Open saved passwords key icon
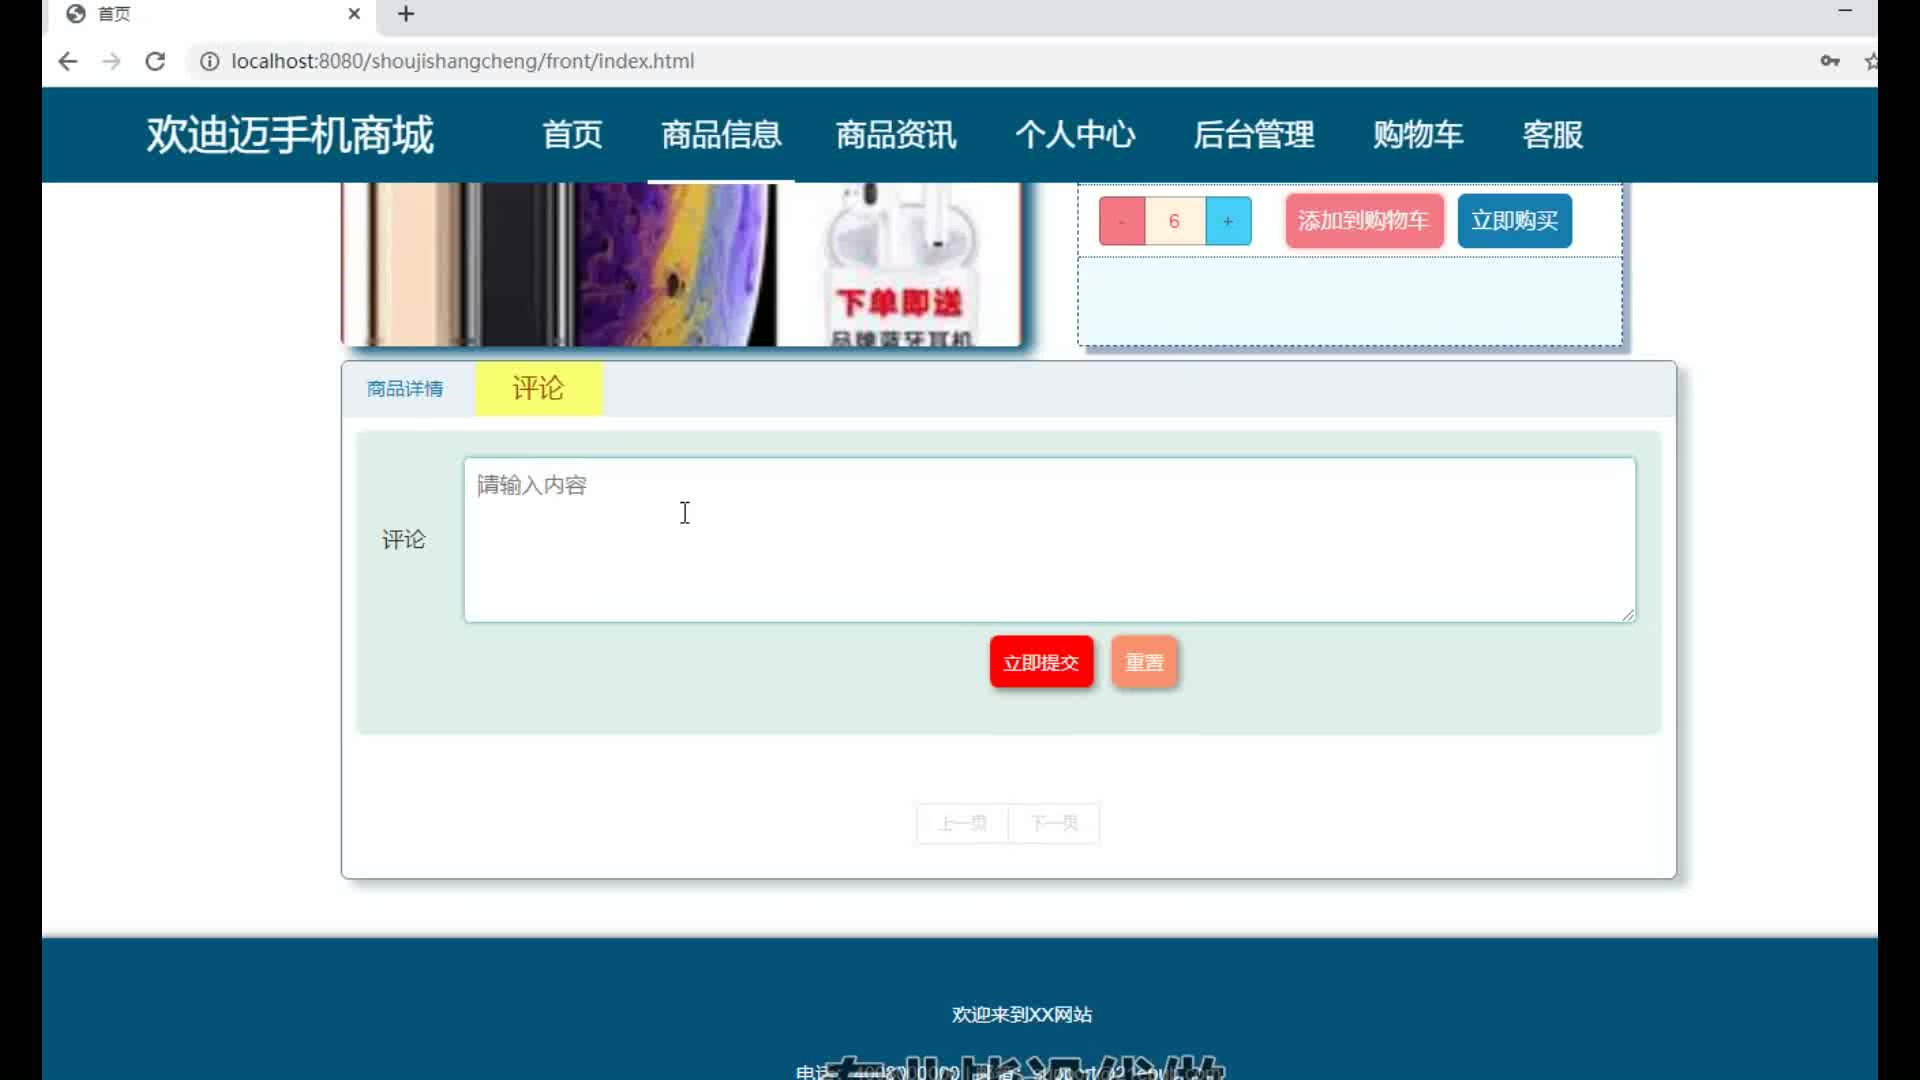Image resolution: width=1920 pixels, height=1080 pixels. click(1829, 61)
